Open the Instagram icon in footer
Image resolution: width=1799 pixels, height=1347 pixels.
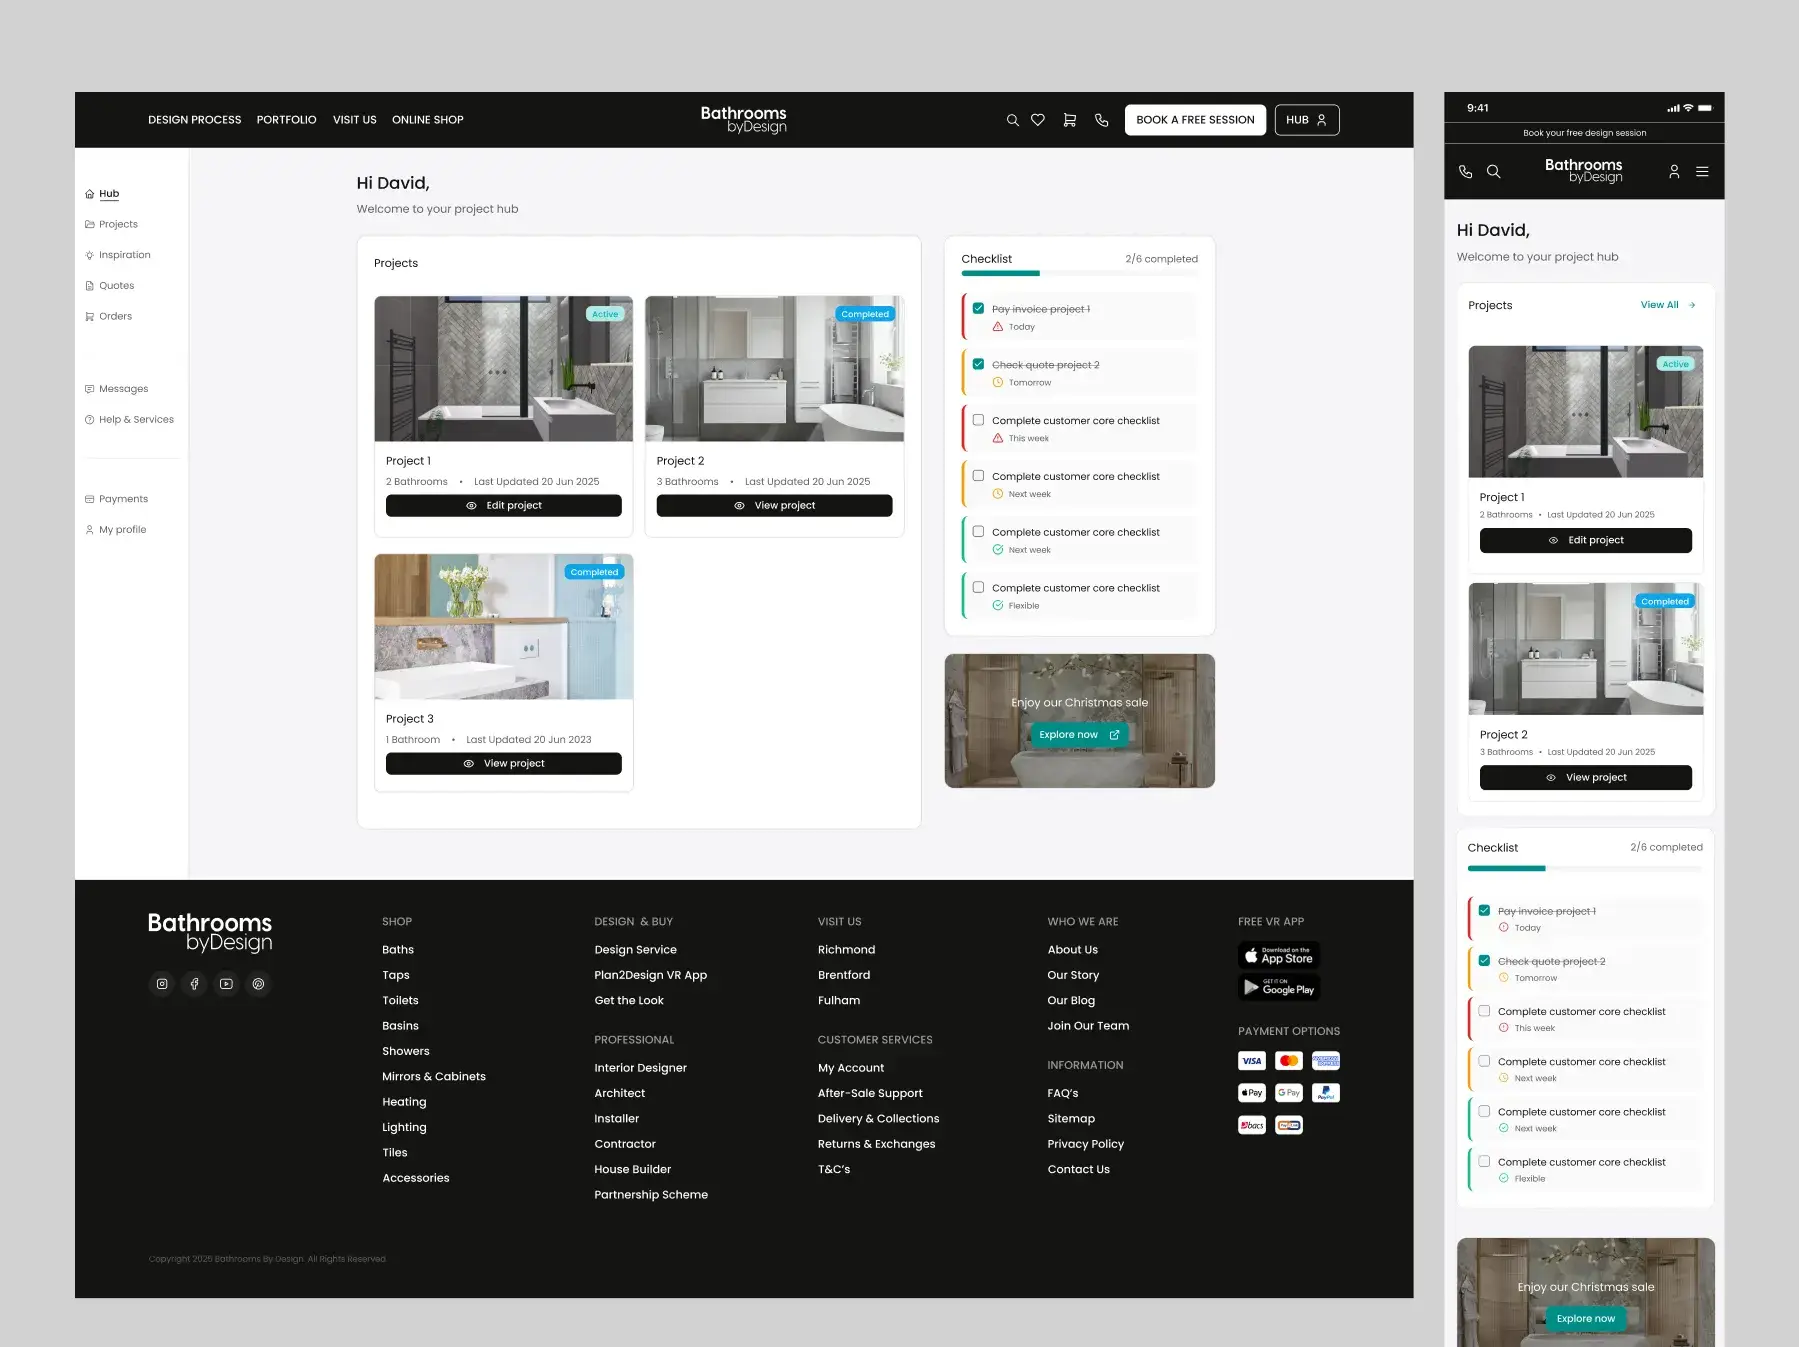[162, 984]
